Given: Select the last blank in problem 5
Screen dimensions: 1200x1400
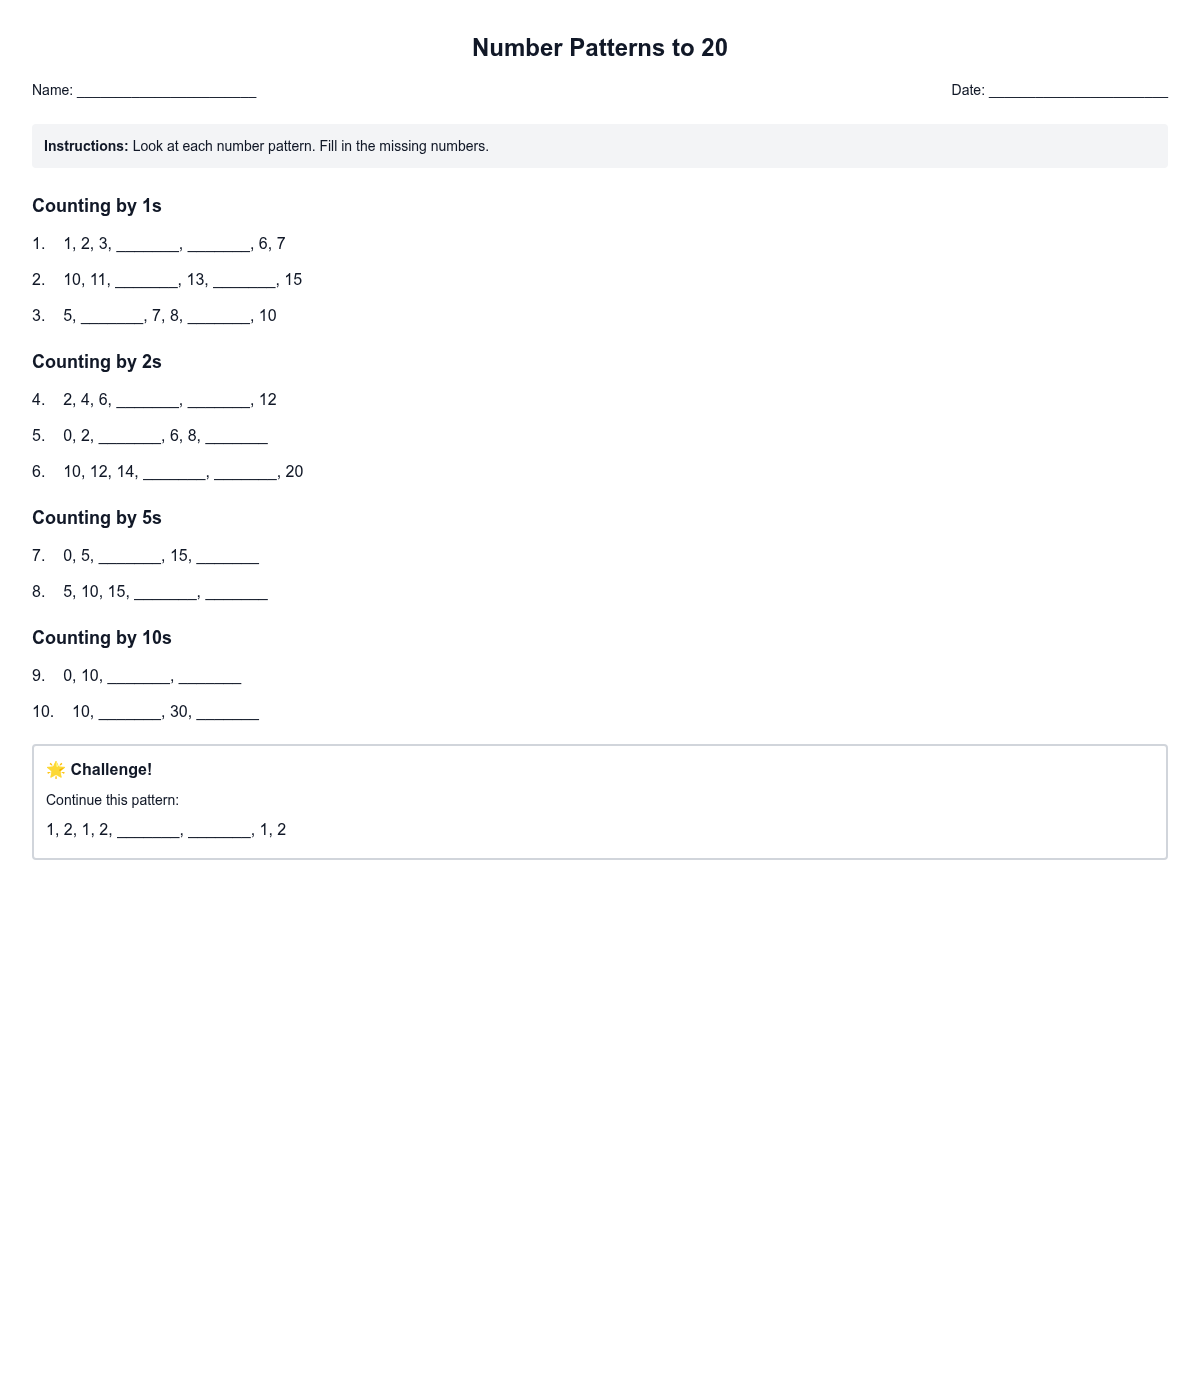Looking at the screenshot, I should (236, 436).
